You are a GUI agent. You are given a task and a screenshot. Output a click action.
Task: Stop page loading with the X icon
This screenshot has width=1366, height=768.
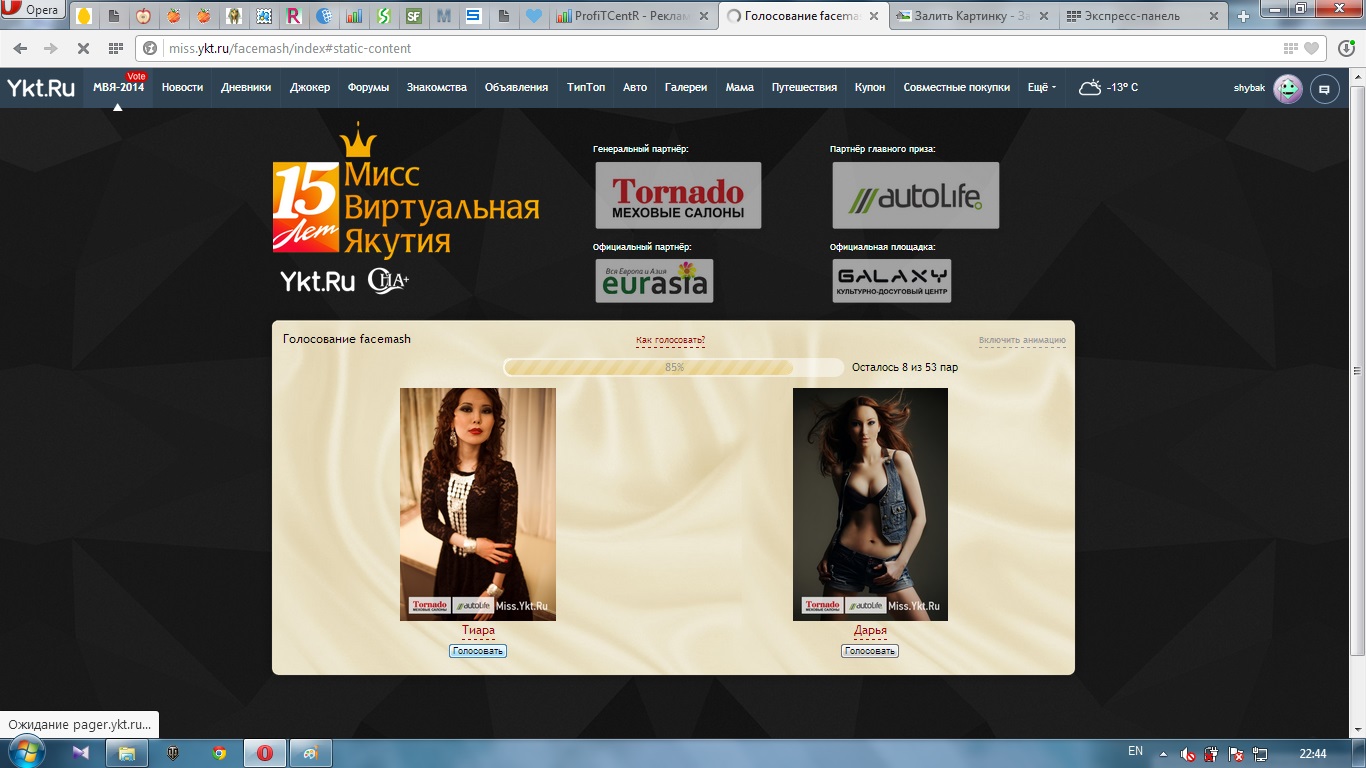click(83, 48)
